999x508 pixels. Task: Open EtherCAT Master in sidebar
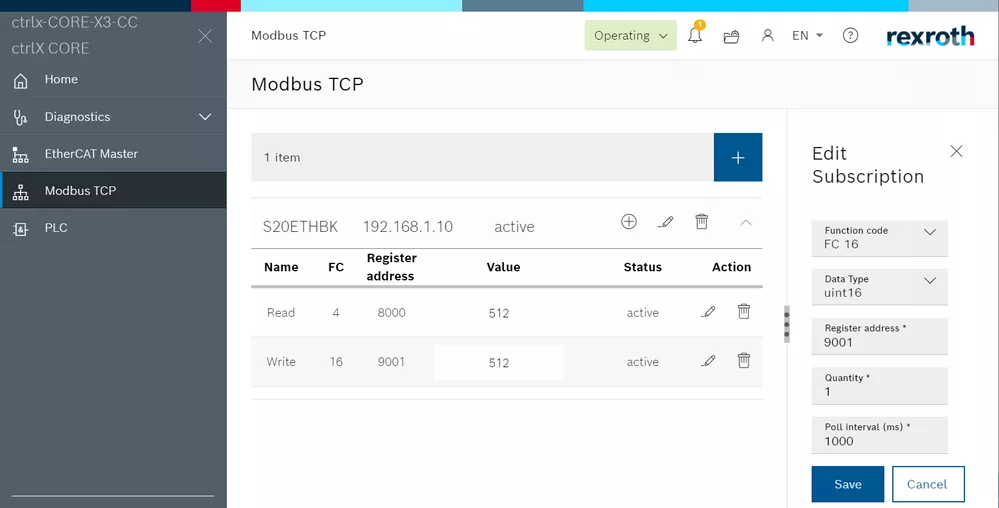(x=91, y=154)
